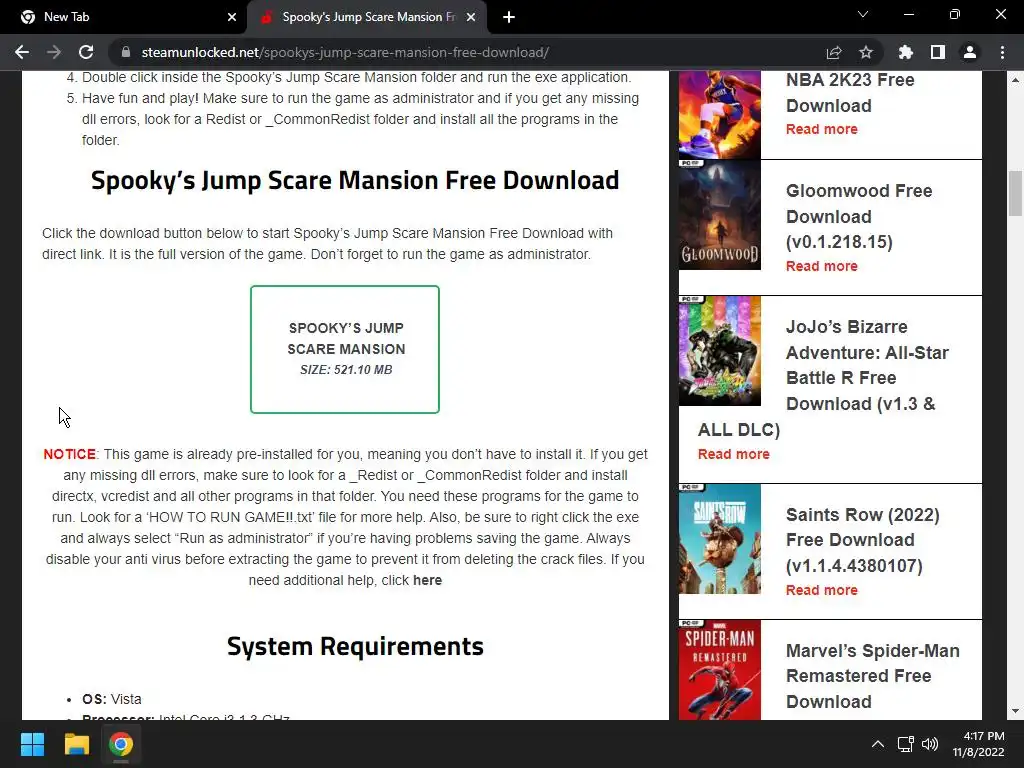Screen dimensions: 1024x768
Task: Open the Saints Row cover thumbnail
Action: pos(720,539)
